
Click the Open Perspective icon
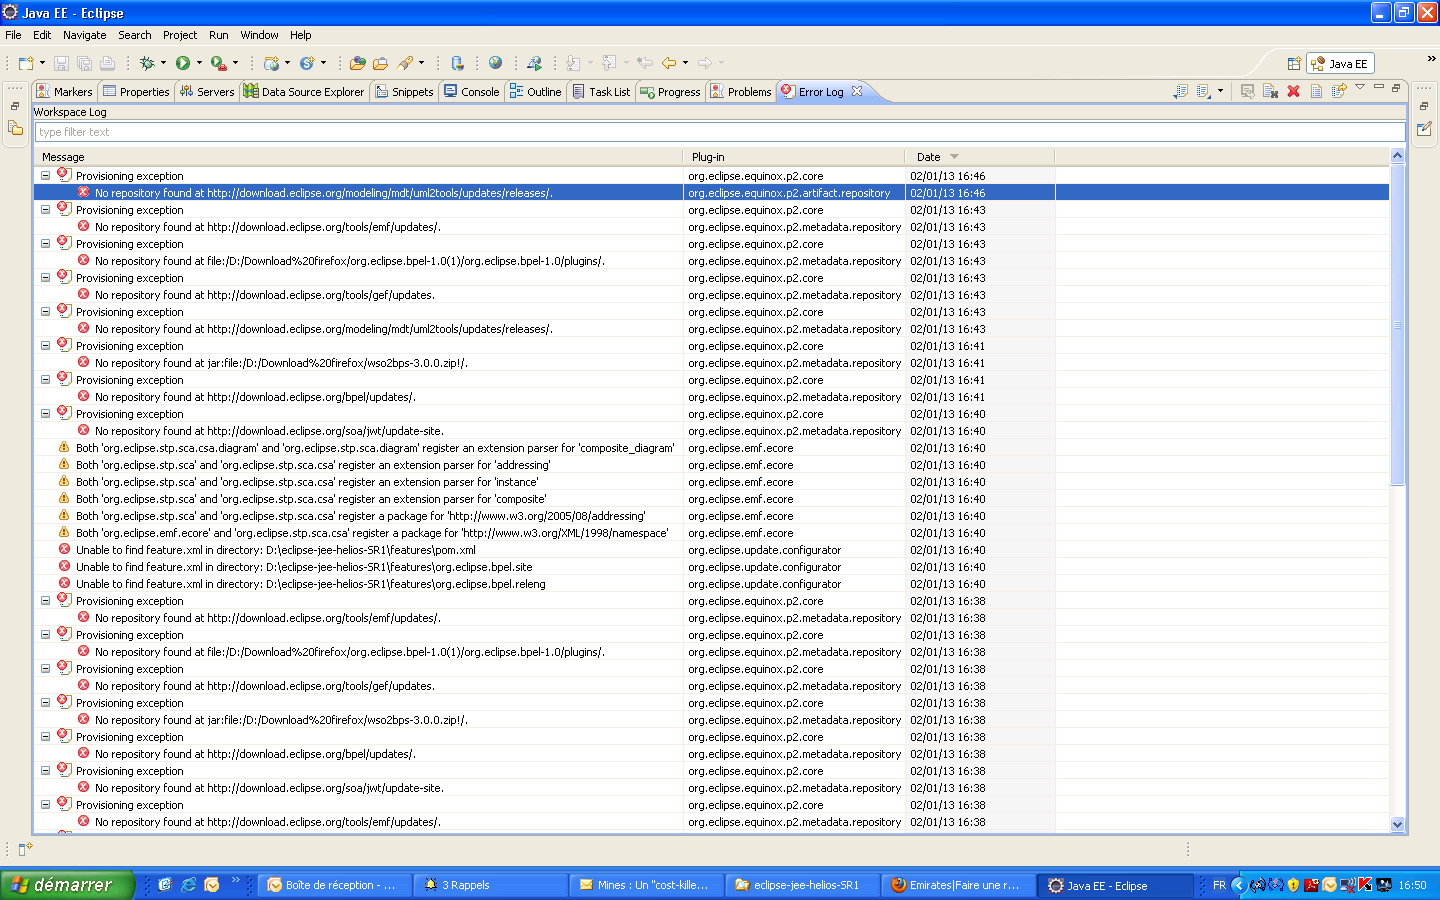click(x=1294, y=64)
